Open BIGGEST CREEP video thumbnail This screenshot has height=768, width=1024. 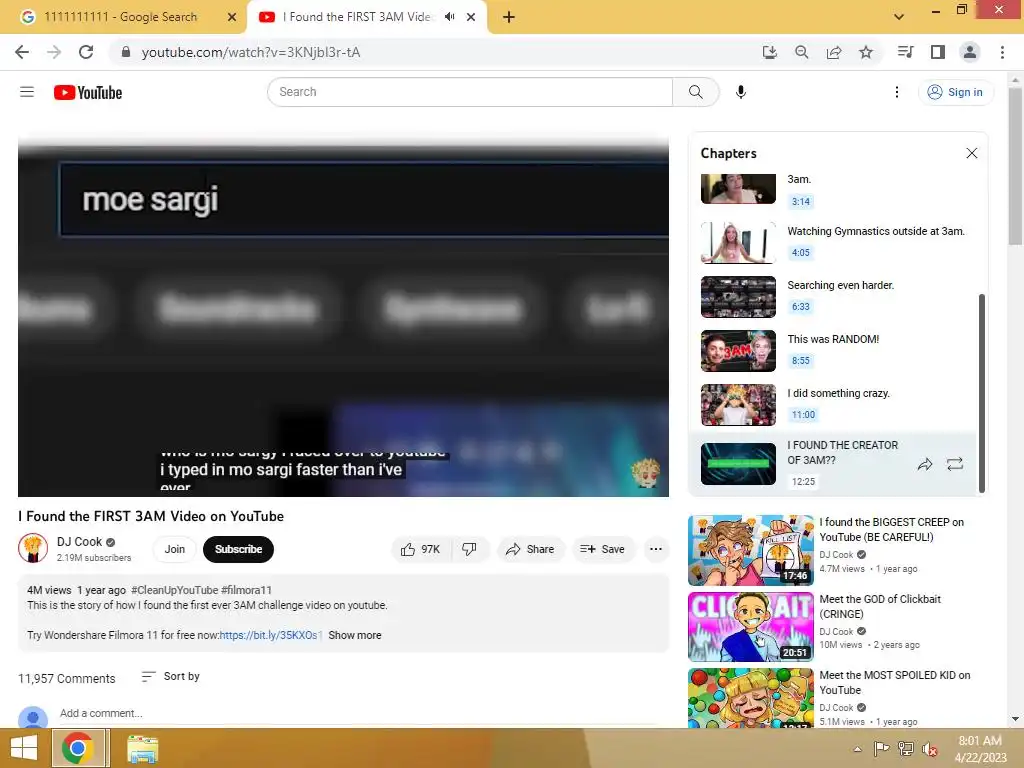click(x=750, y=551)
